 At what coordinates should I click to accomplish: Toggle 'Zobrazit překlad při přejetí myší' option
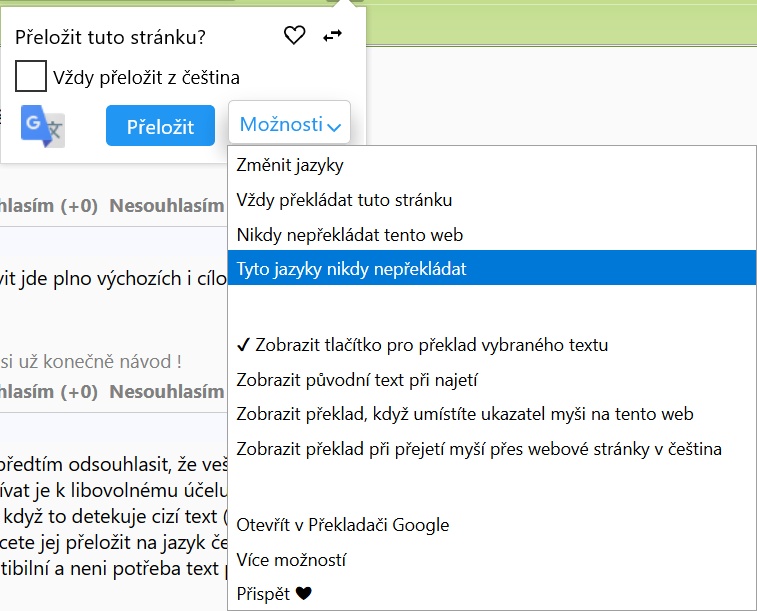click(x=479, y=448)
